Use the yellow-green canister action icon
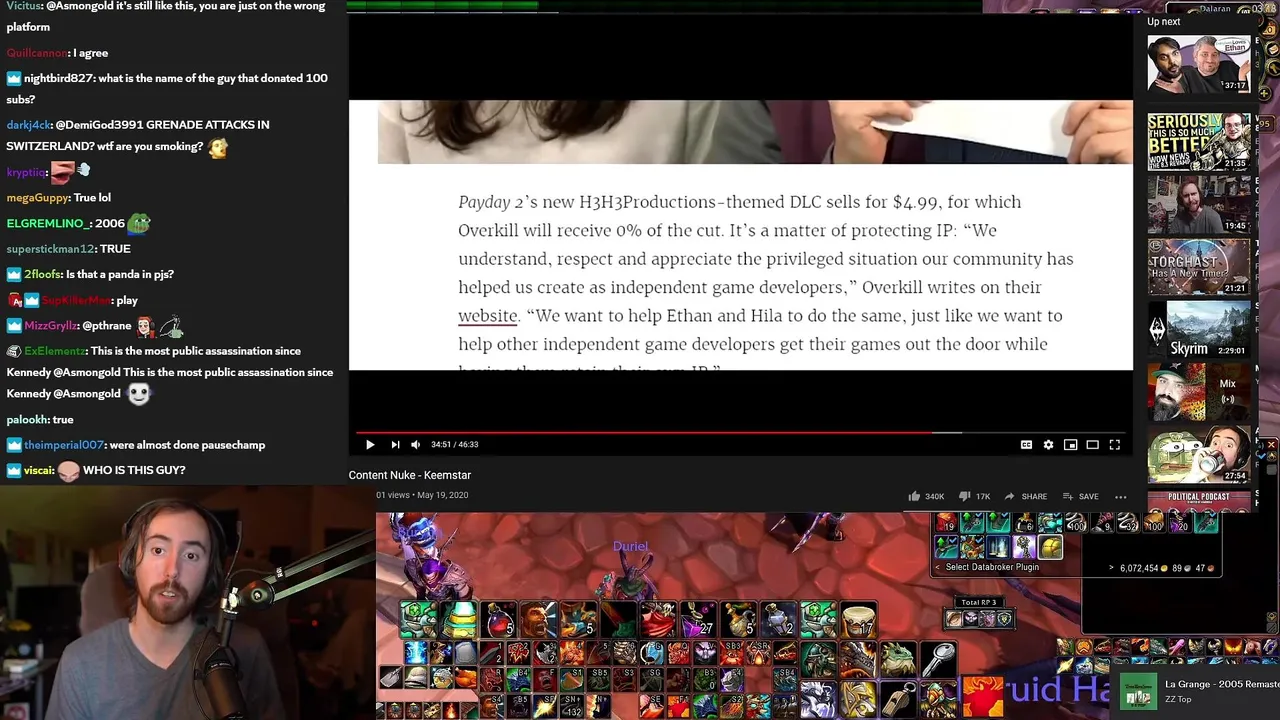 click(x=459, y=620)
